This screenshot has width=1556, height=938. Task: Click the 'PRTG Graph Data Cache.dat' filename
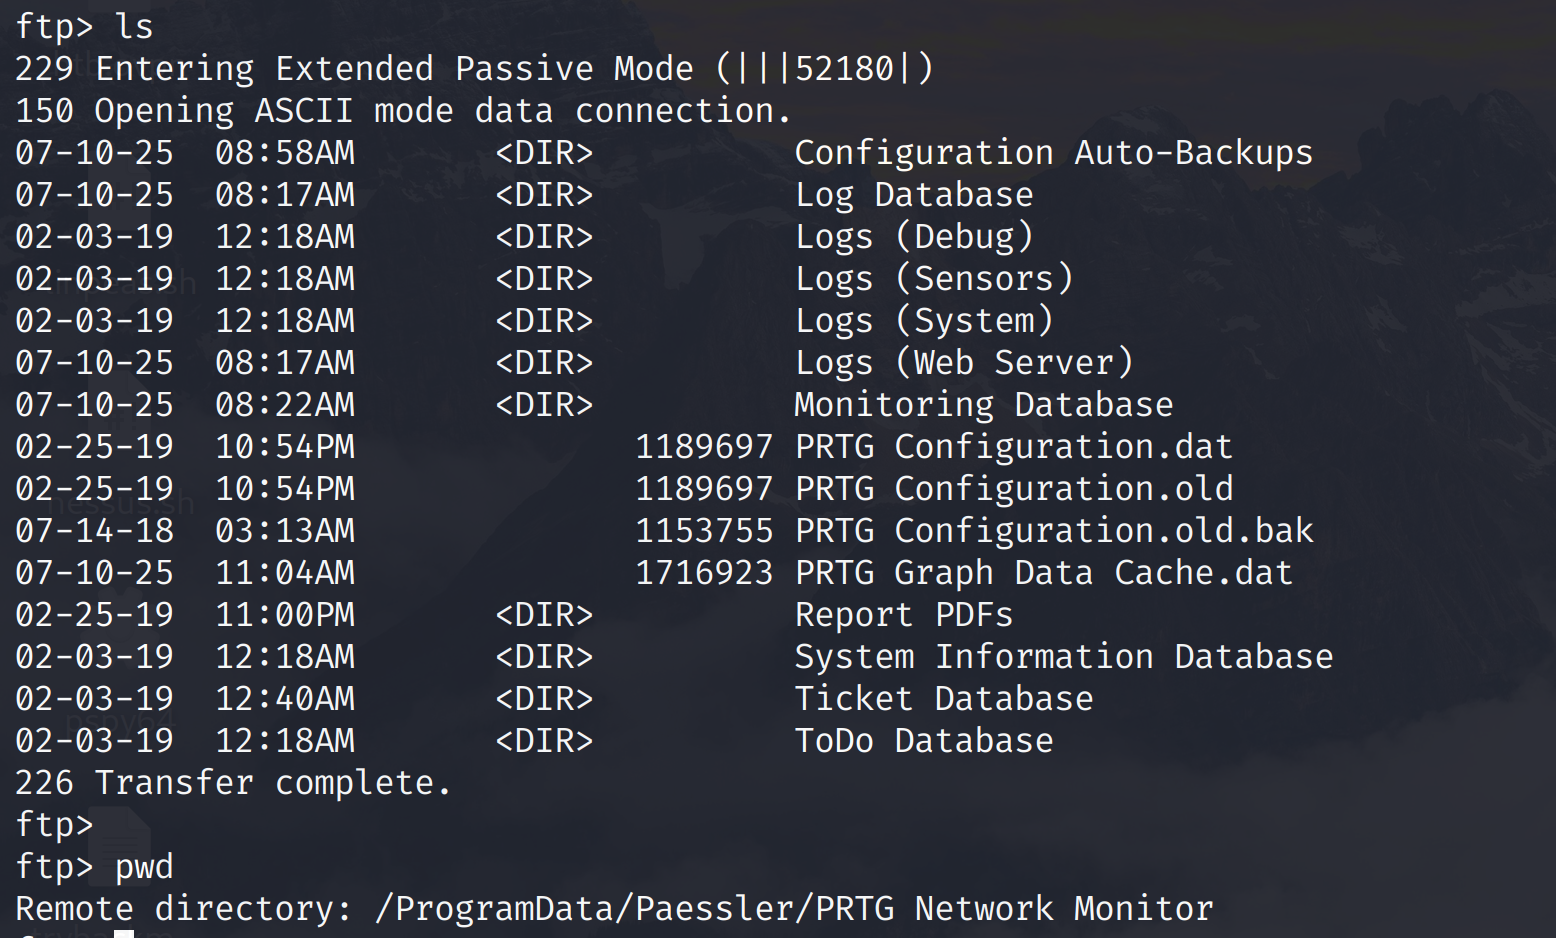point(1044,573)
